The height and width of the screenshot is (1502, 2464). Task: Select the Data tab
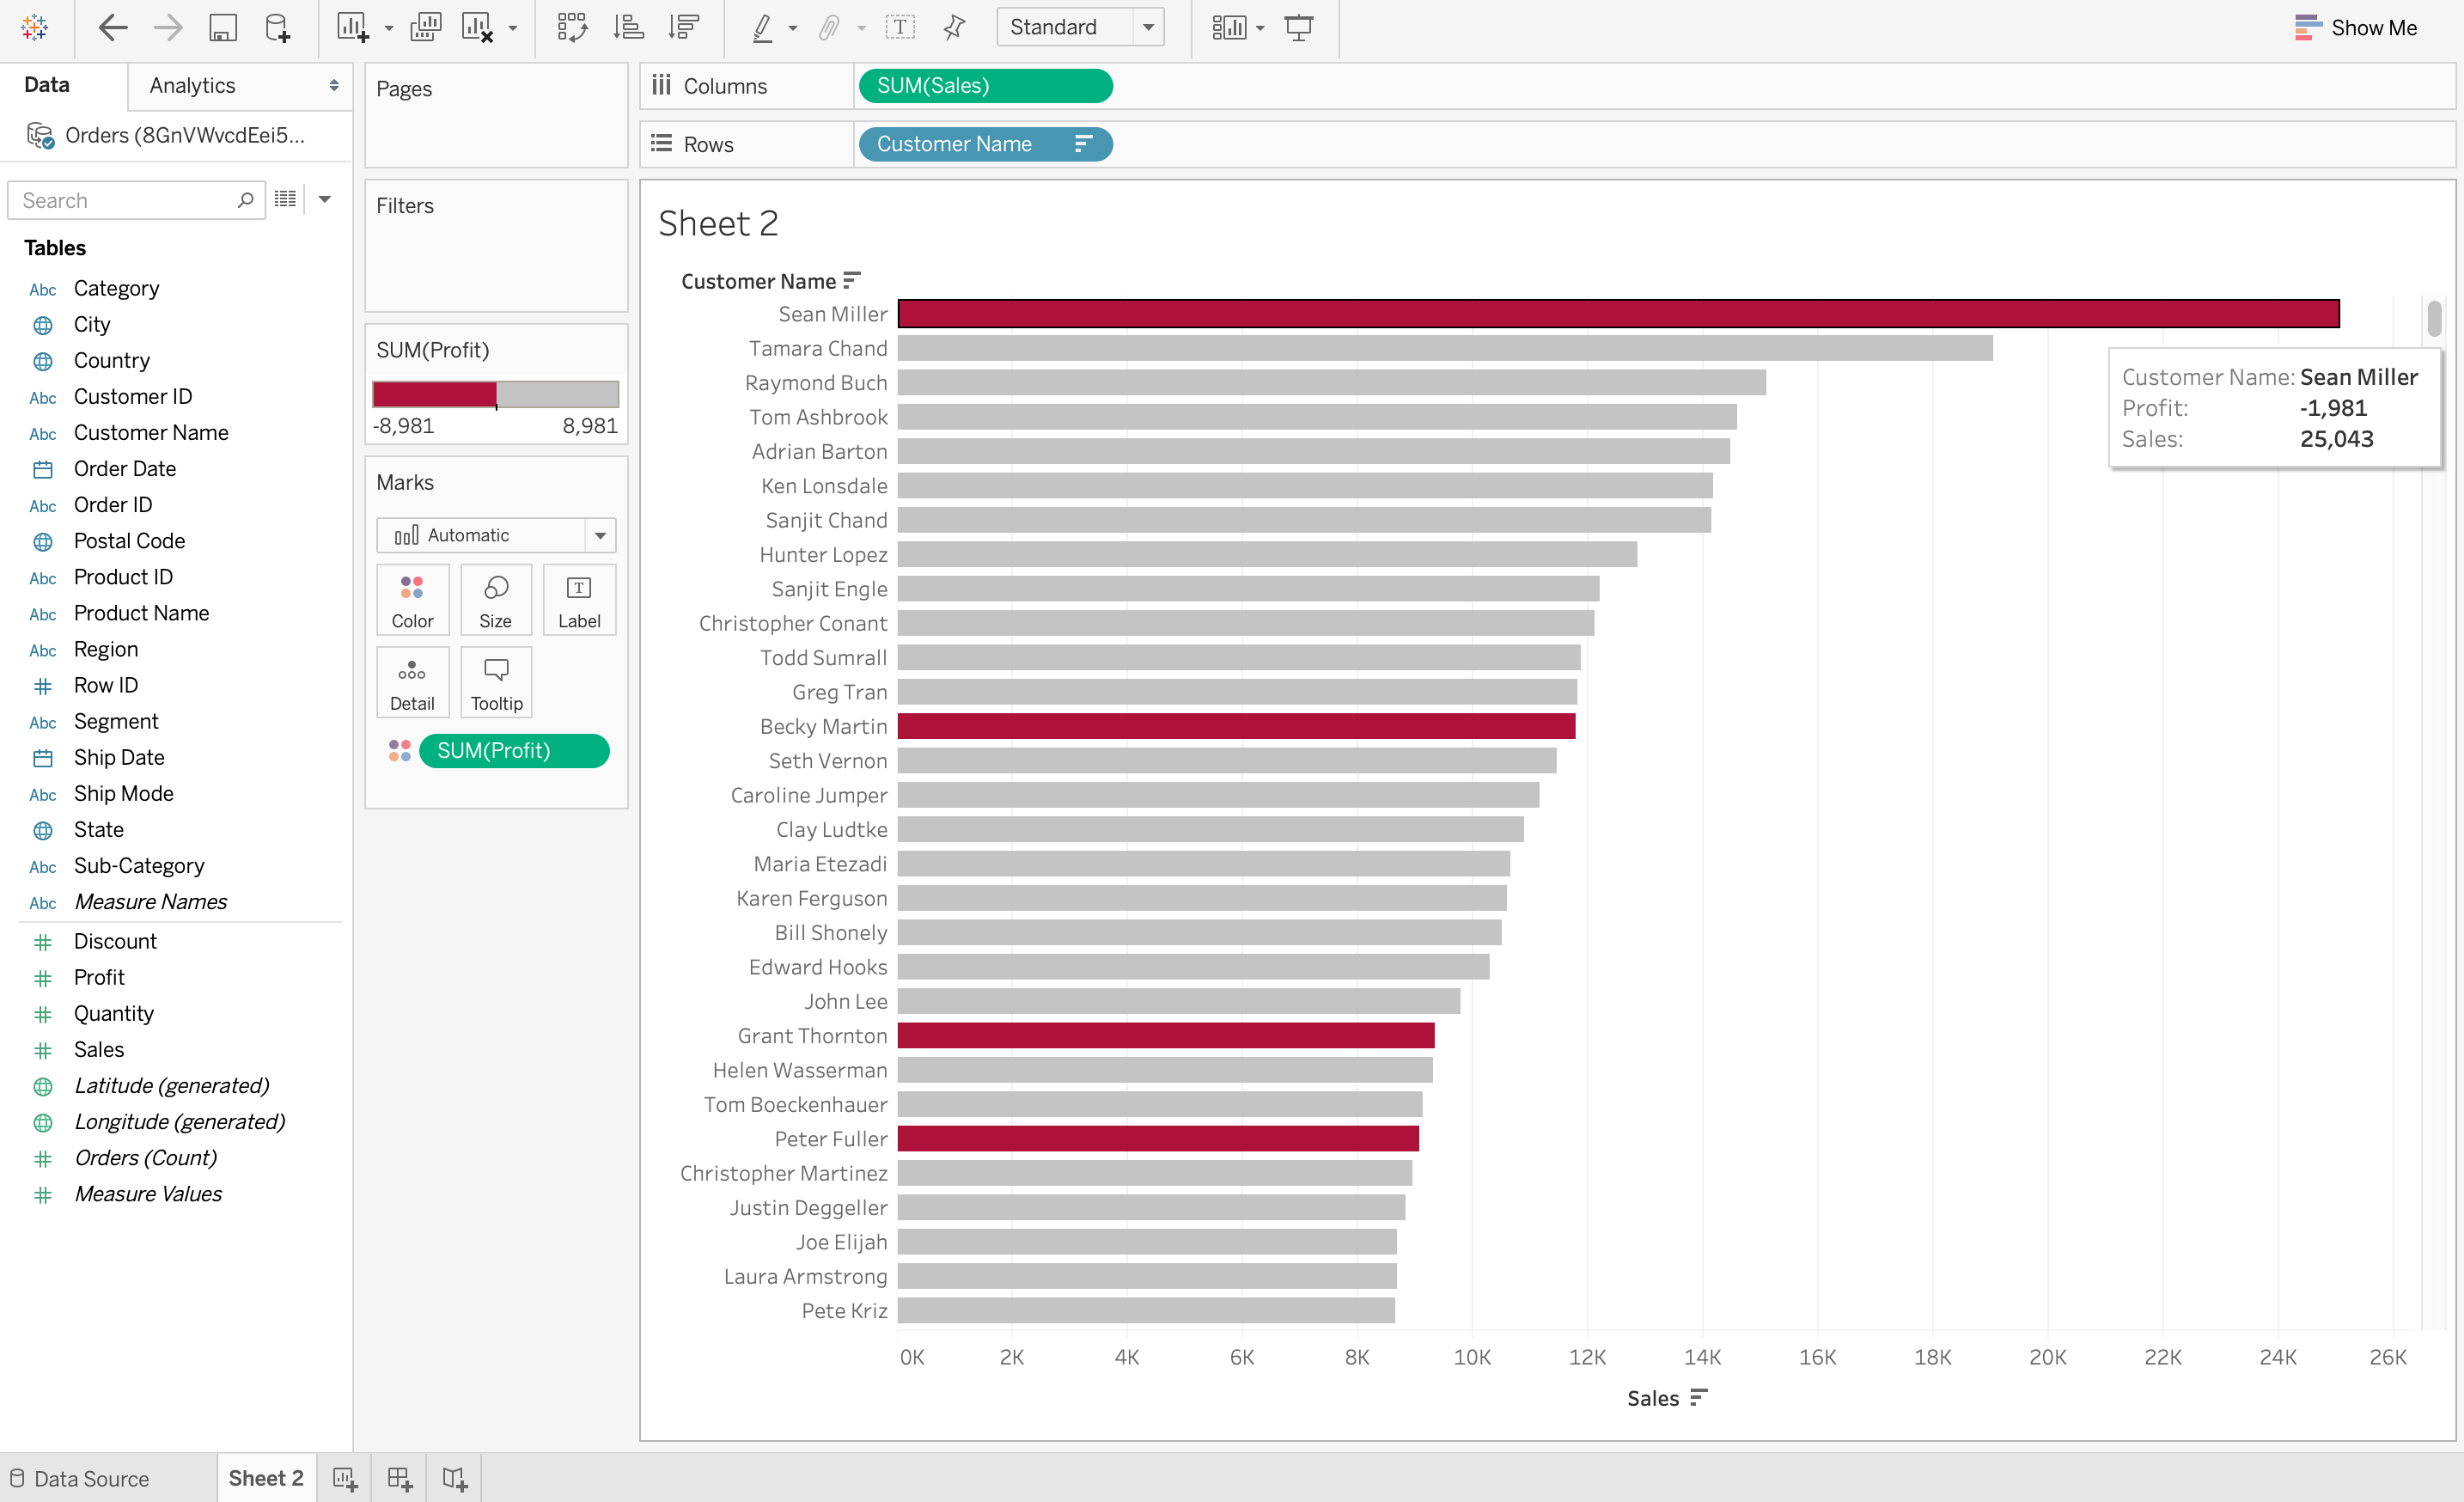(47, 84)
